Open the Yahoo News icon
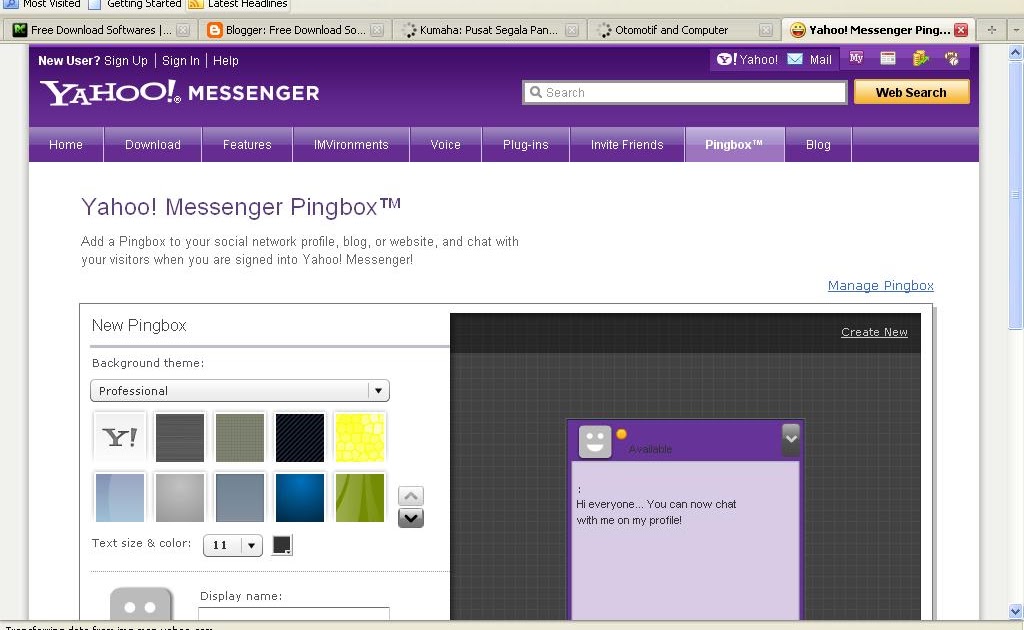Image resolution: width=1024 pixels, height=630 pixels. click(x=888, y=58)
